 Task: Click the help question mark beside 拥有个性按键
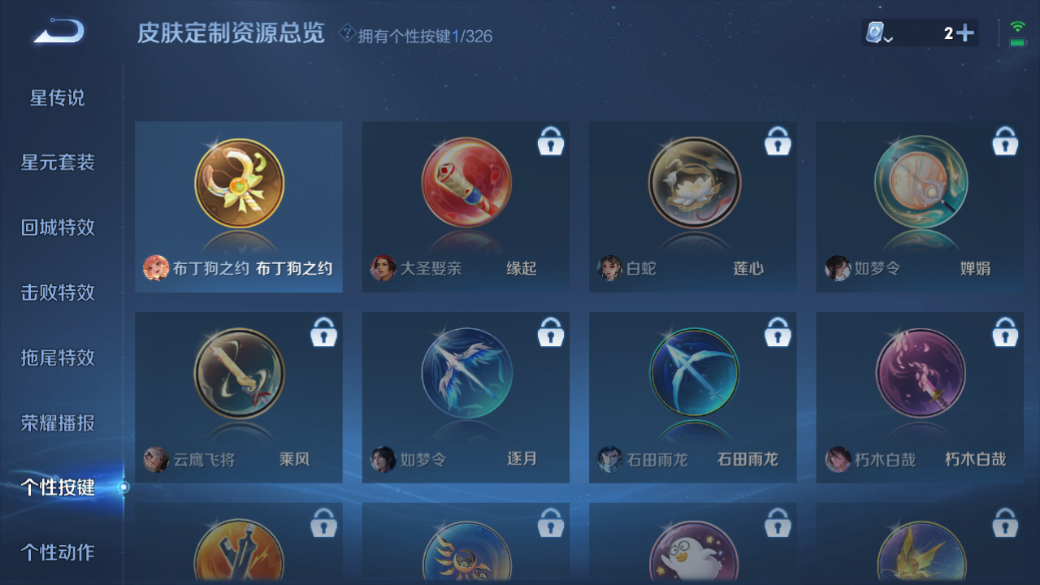coord(346,32)
